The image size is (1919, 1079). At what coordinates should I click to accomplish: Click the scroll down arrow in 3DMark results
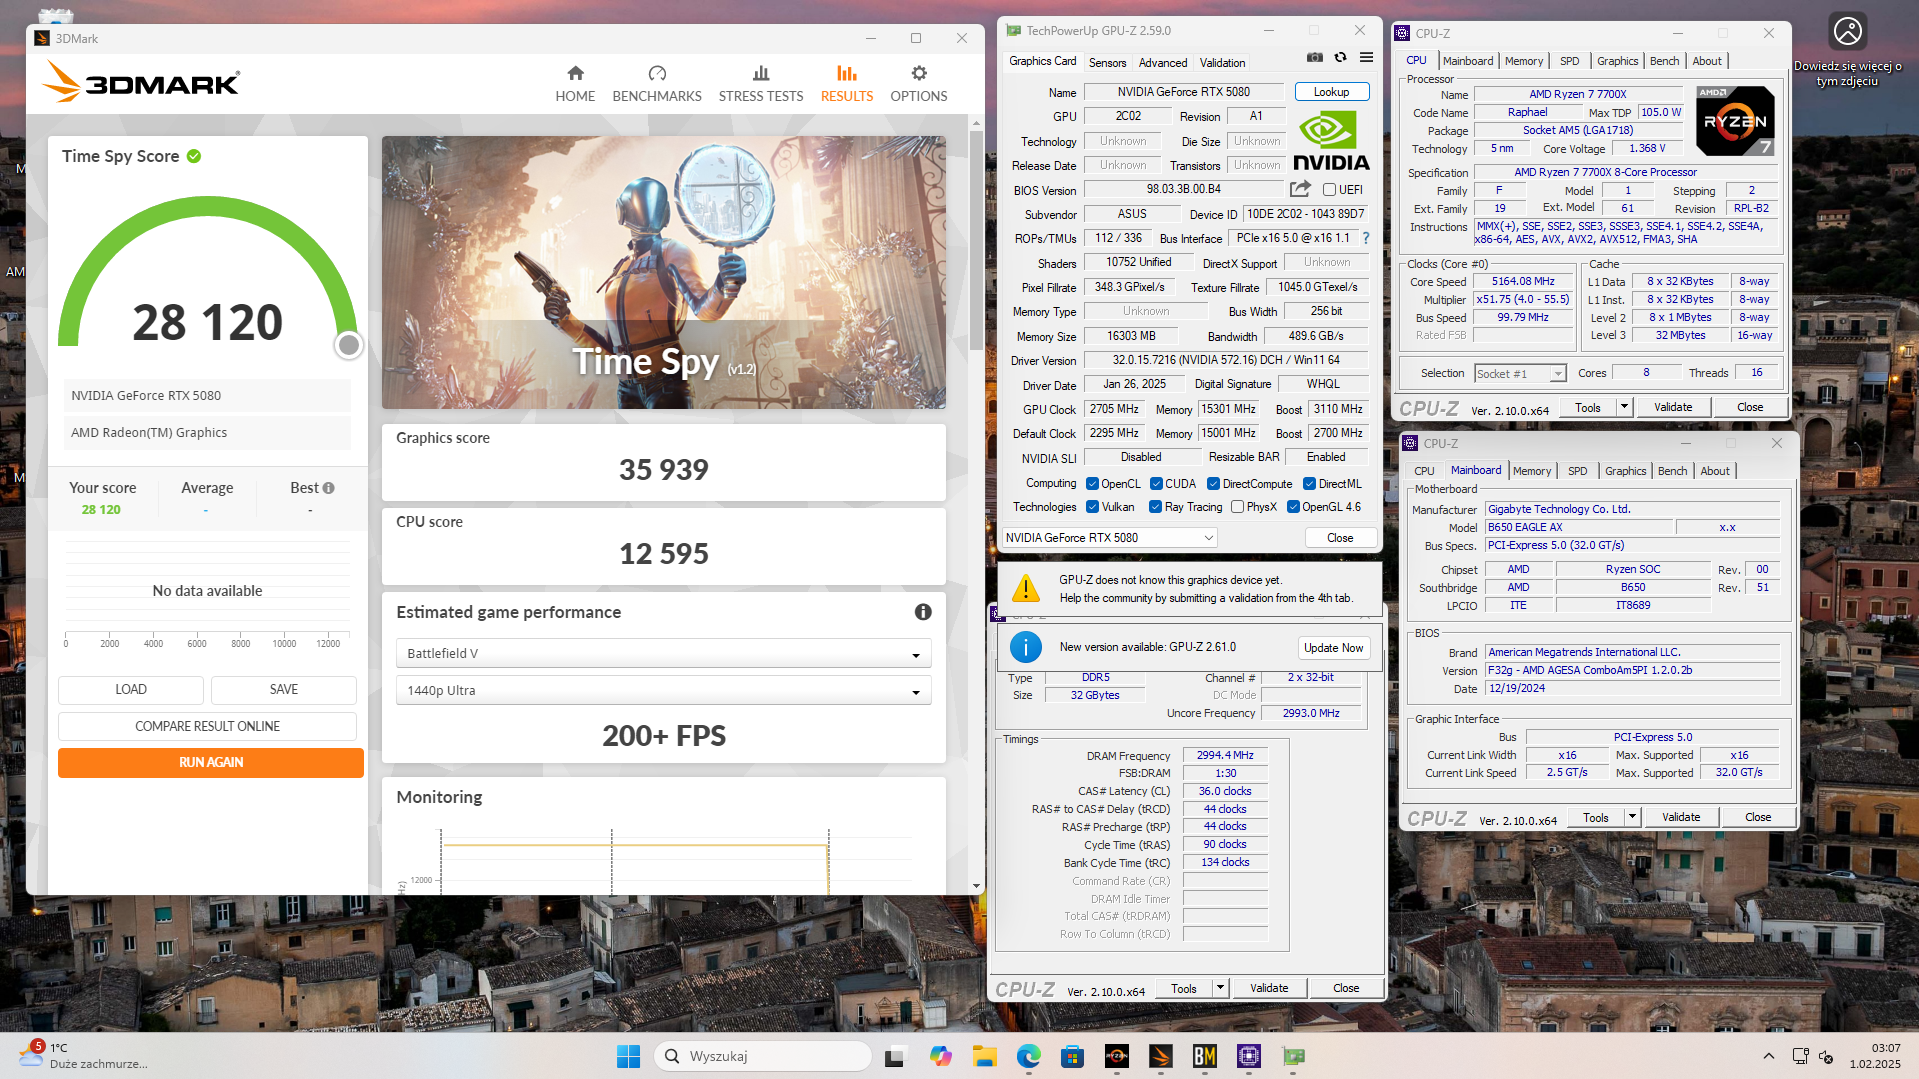(976, 886)
